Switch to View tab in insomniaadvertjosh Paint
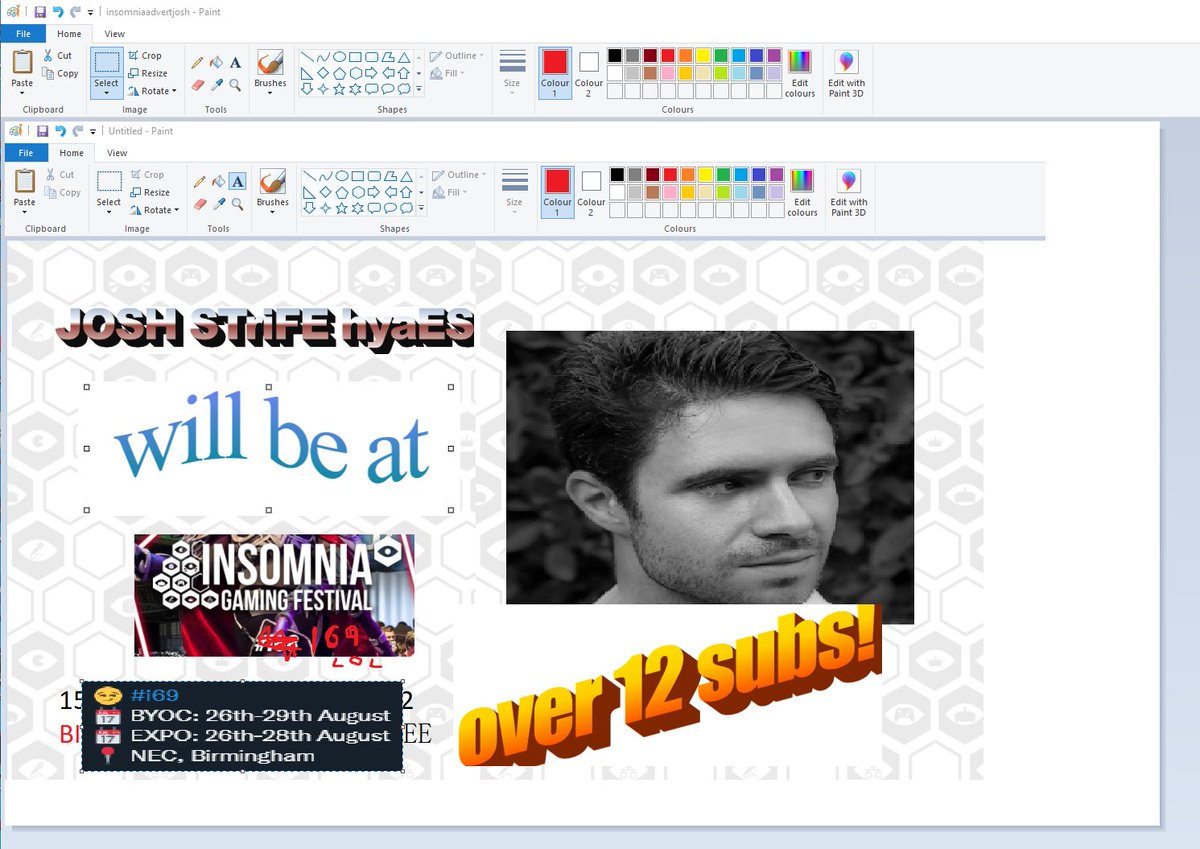The height and width of the screenshot is (849, 1200). [x=115, y=34]
